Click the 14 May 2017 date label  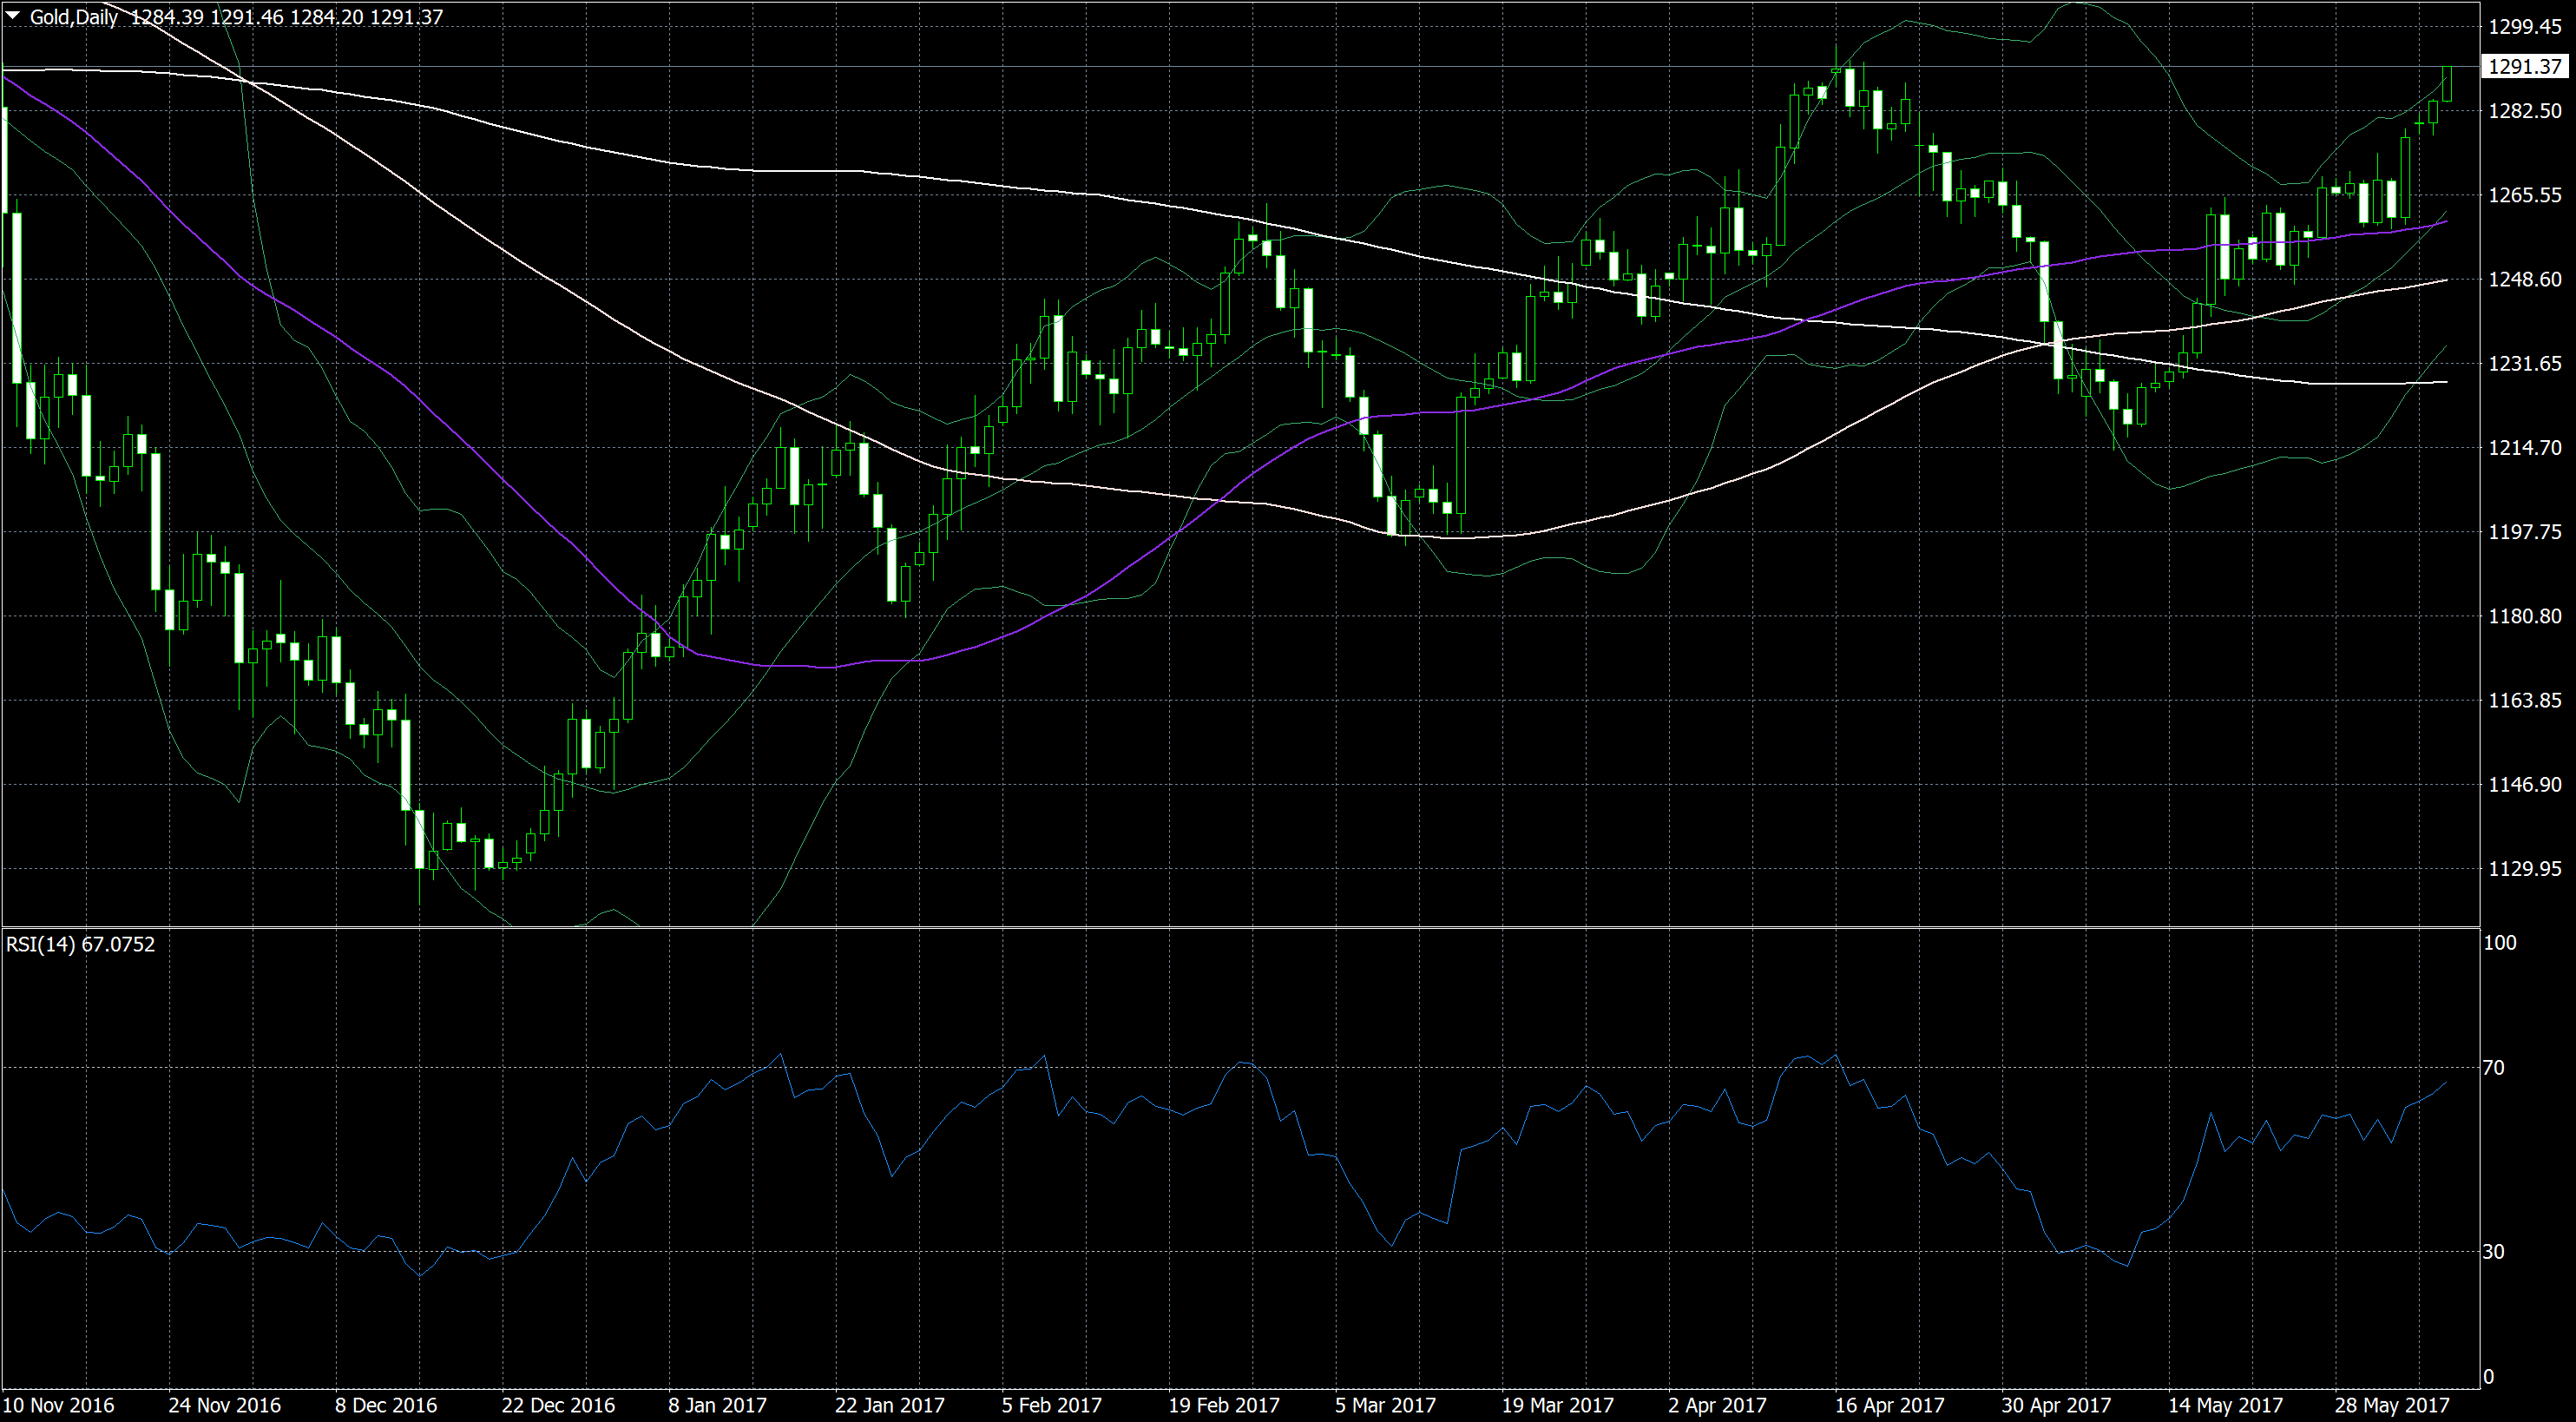(x=2226, y=1405)
